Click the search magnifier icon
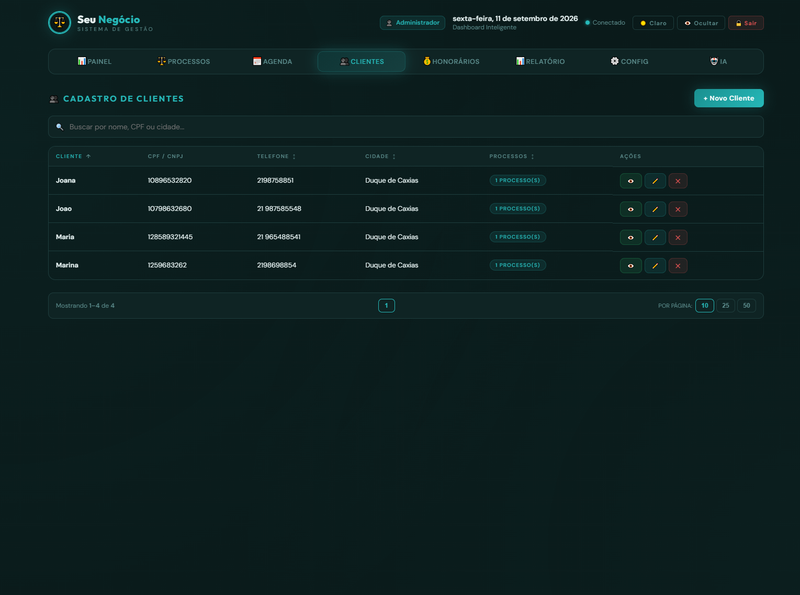 pyautogui.click(x=60, y=127)
